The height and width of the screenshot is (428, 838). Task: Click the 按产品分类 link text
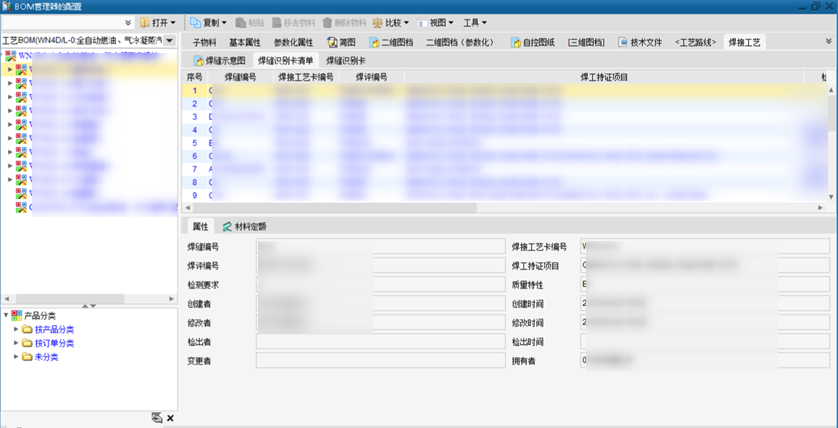55,329
